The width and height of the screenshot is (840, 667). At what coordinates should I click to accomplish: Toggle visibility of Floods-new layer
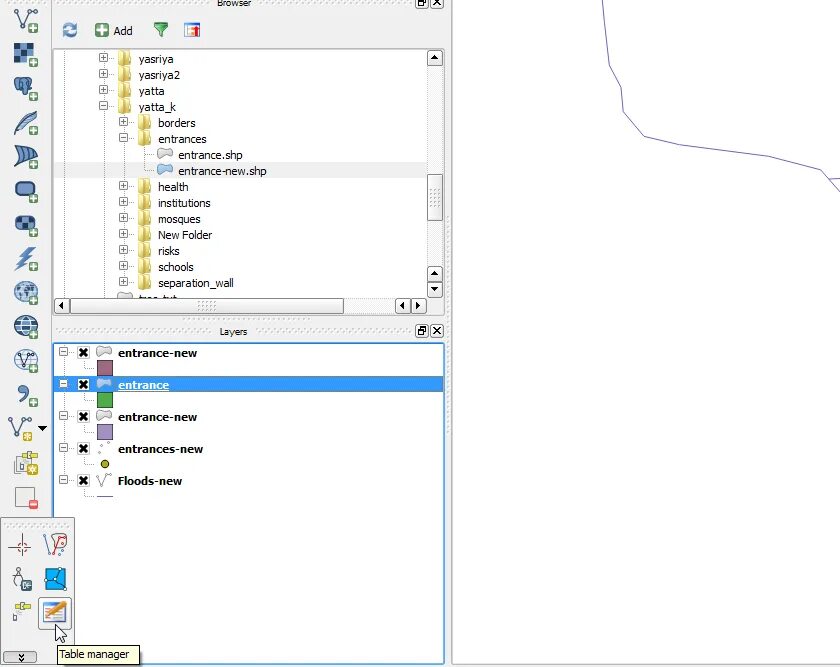(x=83, y=480)
